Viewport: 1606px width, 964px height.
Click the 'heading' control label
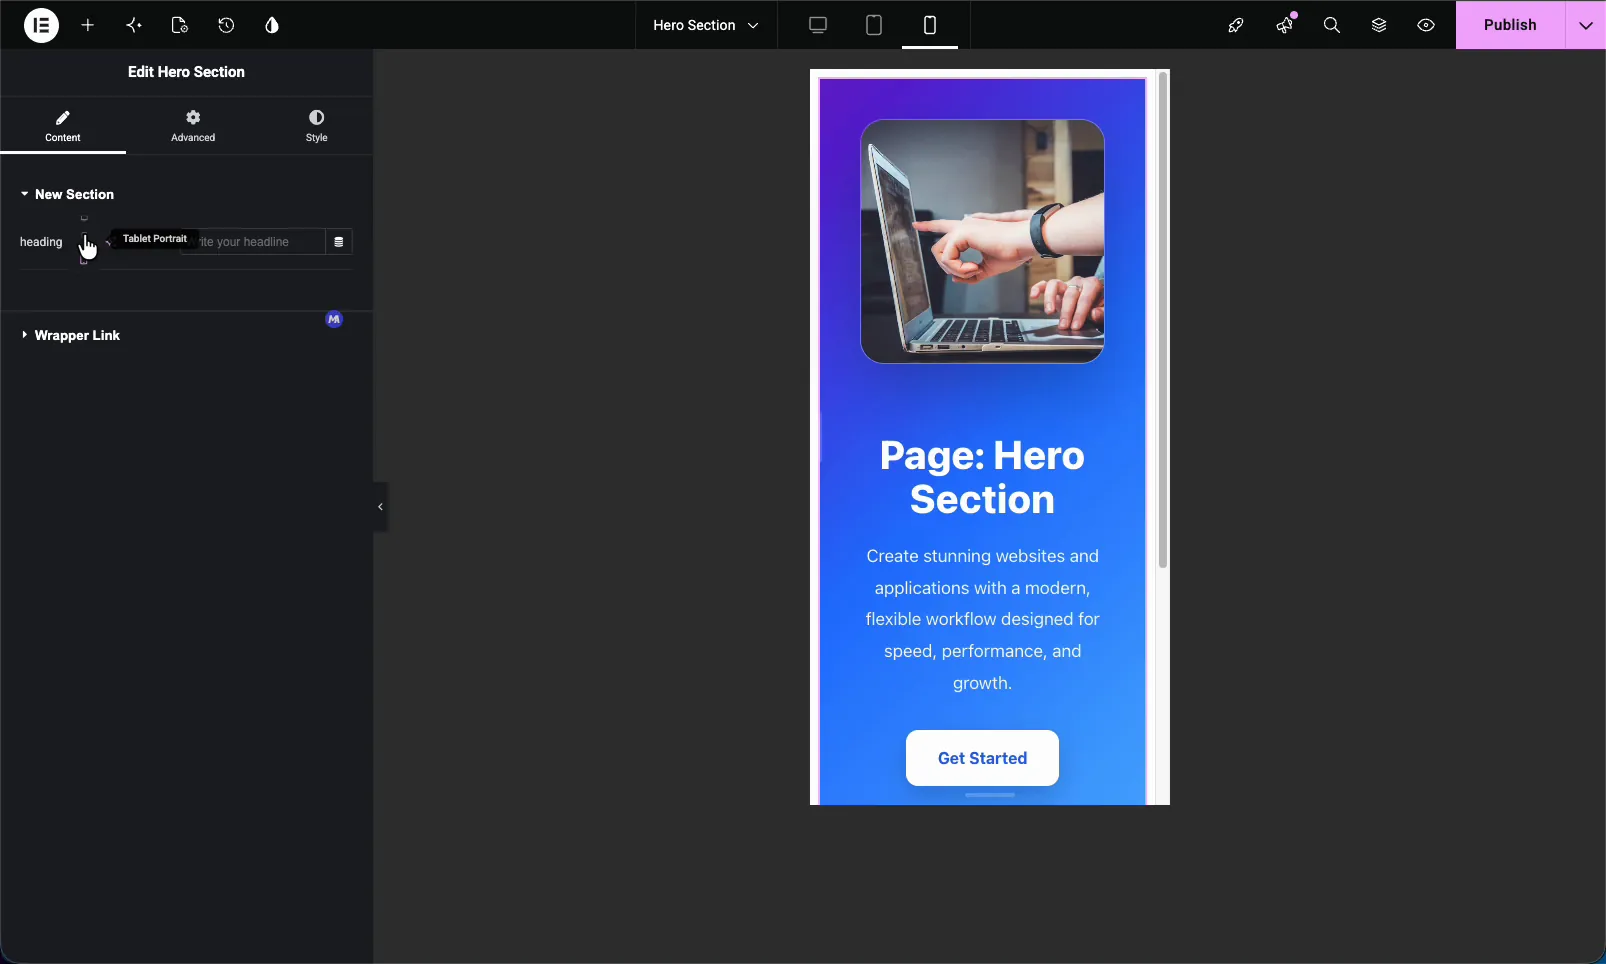(x=41, y=242)
